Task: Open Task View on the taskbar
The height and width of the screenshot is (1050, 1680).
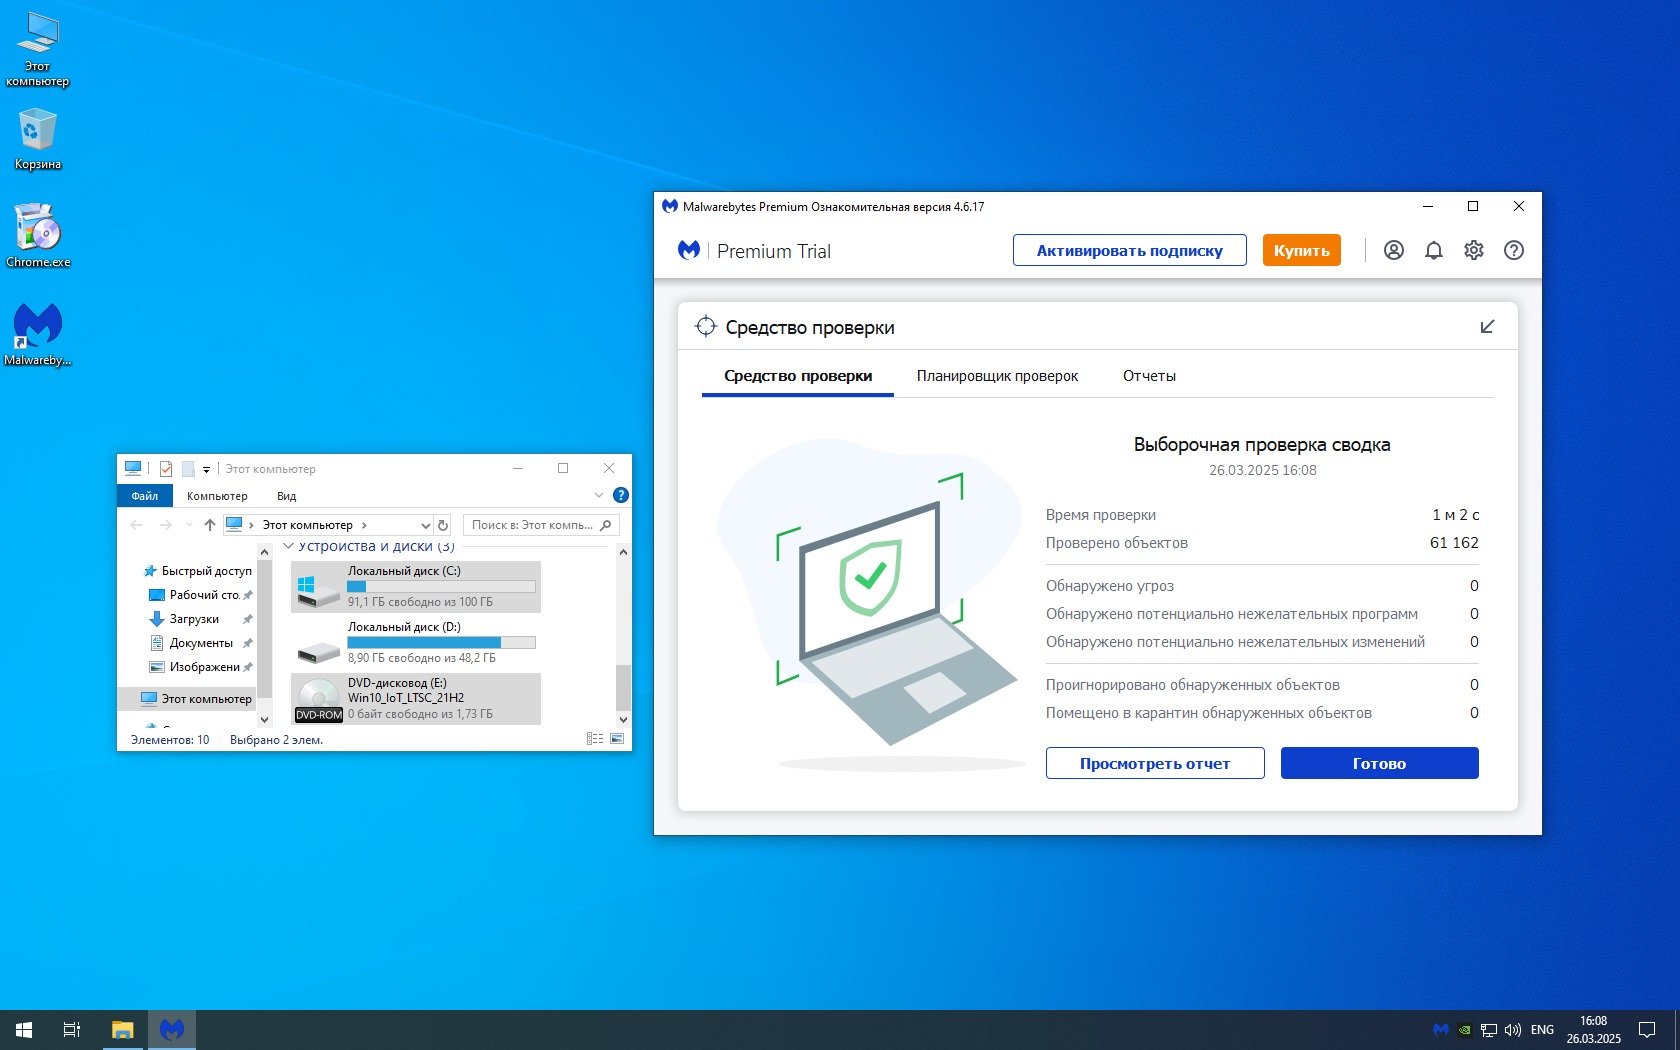Action: 72,1029
